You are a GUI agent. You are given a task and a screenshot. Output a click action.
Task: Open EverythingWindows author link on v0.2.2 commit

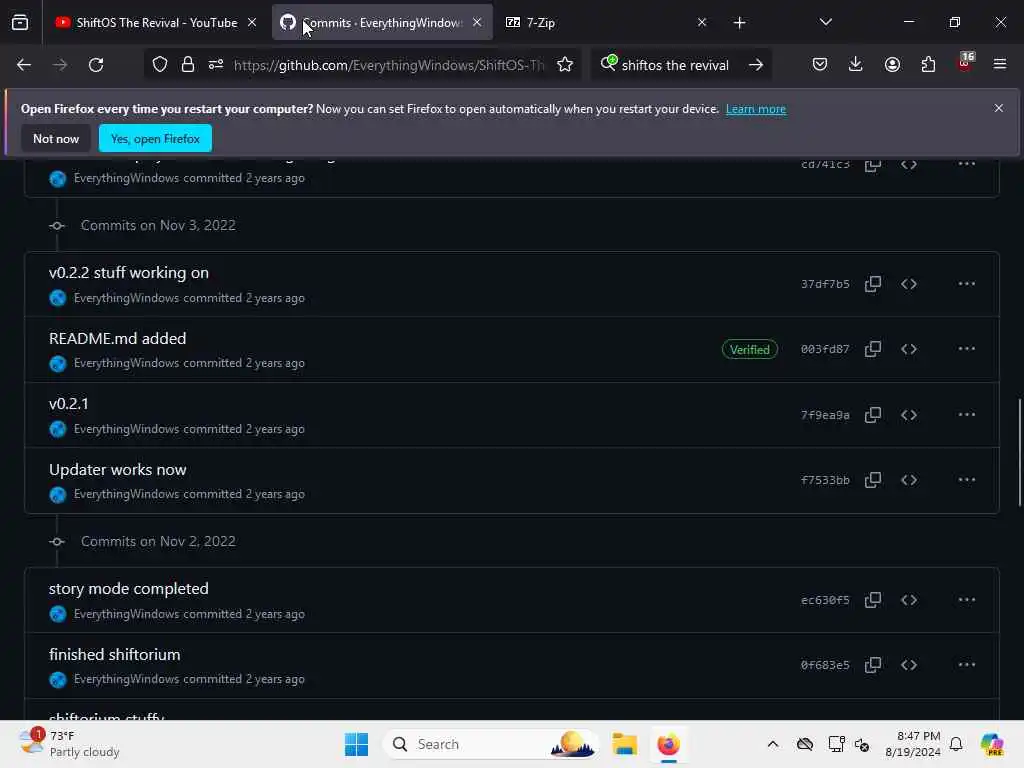[126, 298]
